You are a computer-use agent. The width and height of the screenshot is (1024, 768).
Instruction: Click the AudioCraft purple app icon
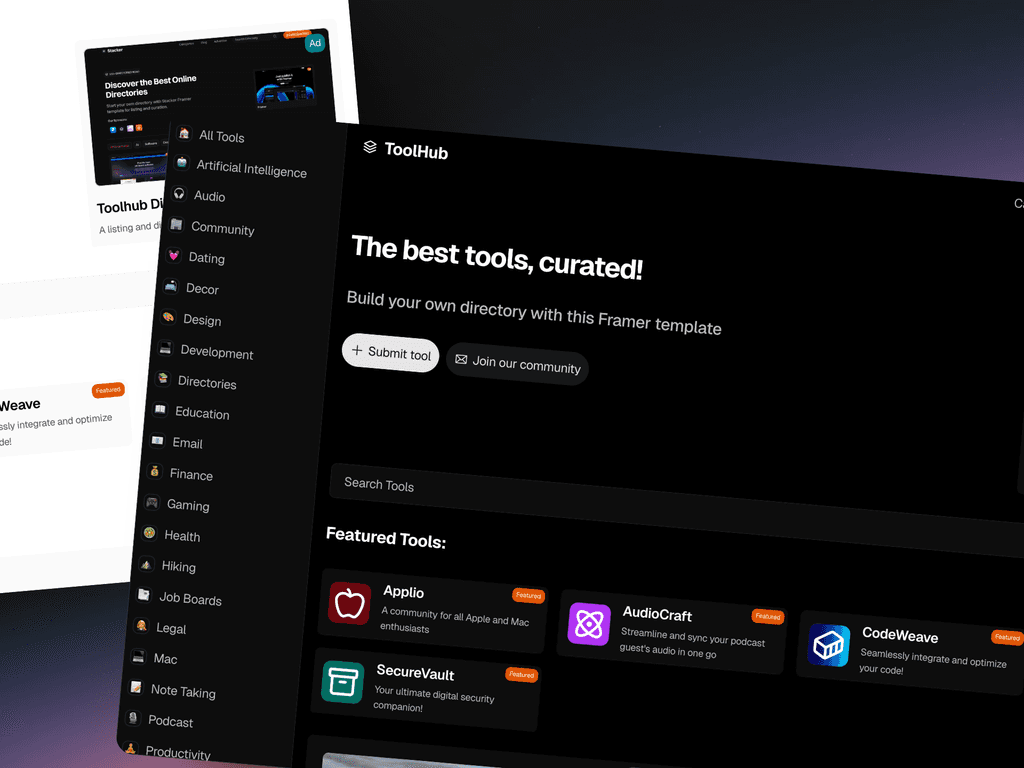coord(590,625)
